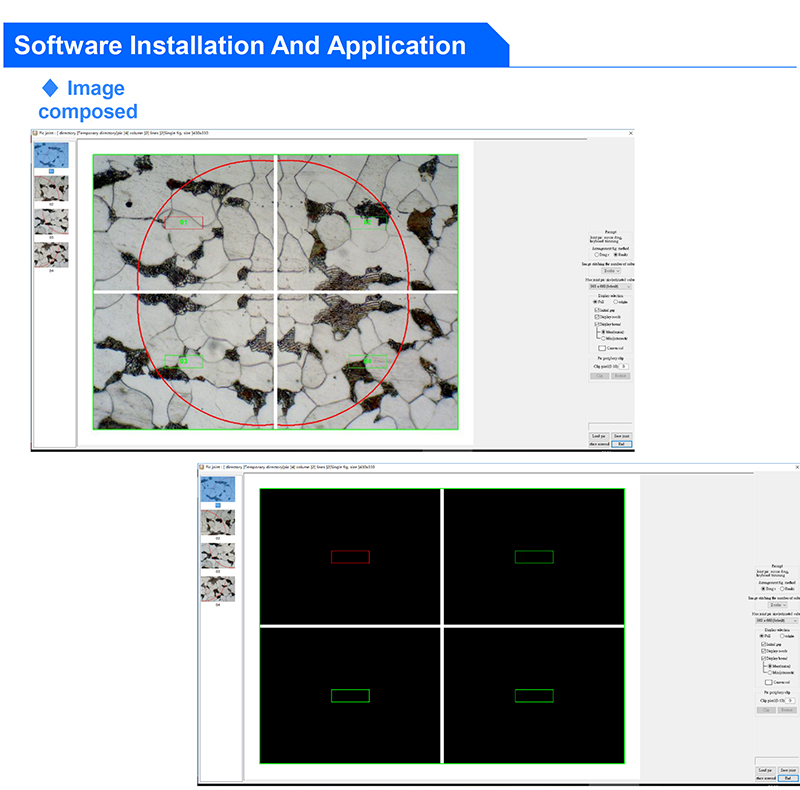Click the Exit button in microscope-image window
The width and height of the screenshot is (800, 790).
point(621,444)
